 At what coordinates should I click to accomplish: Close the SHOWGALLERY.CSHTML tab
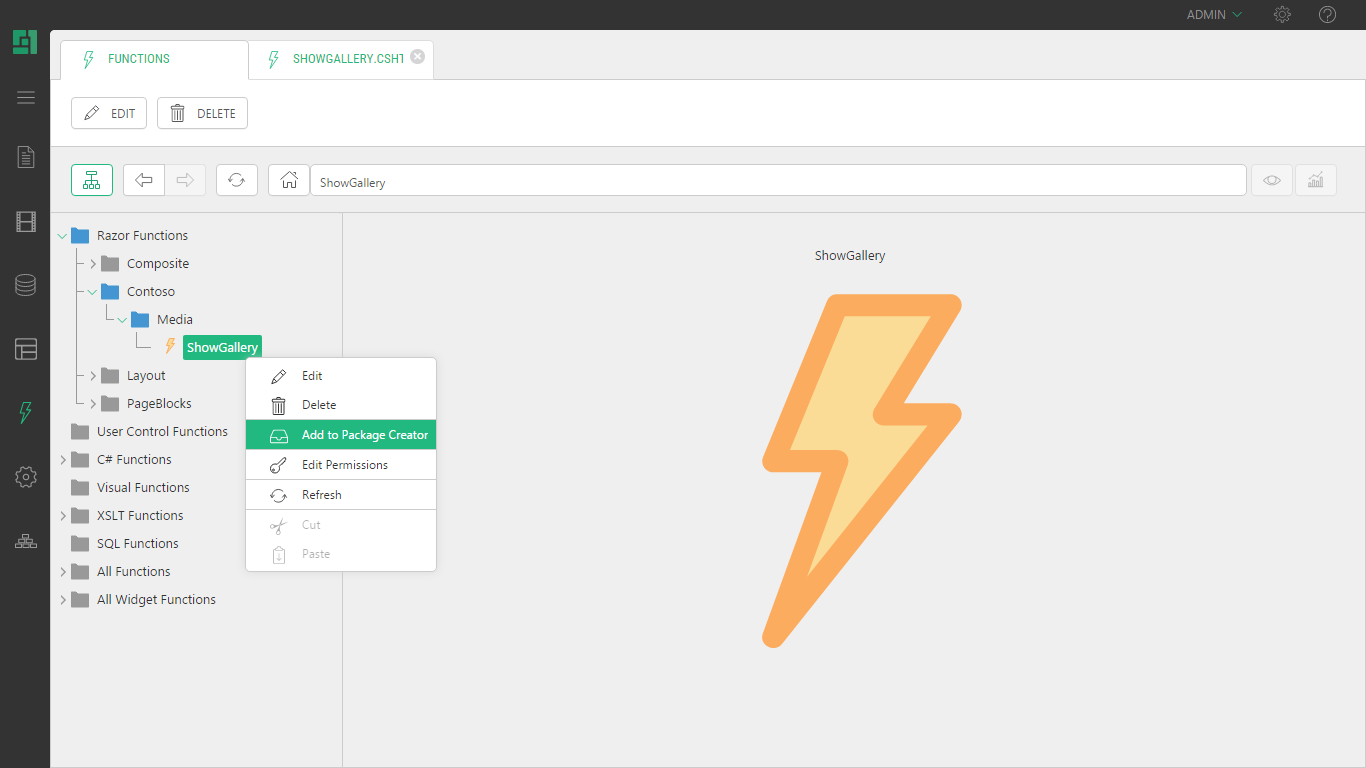point(418,57)
